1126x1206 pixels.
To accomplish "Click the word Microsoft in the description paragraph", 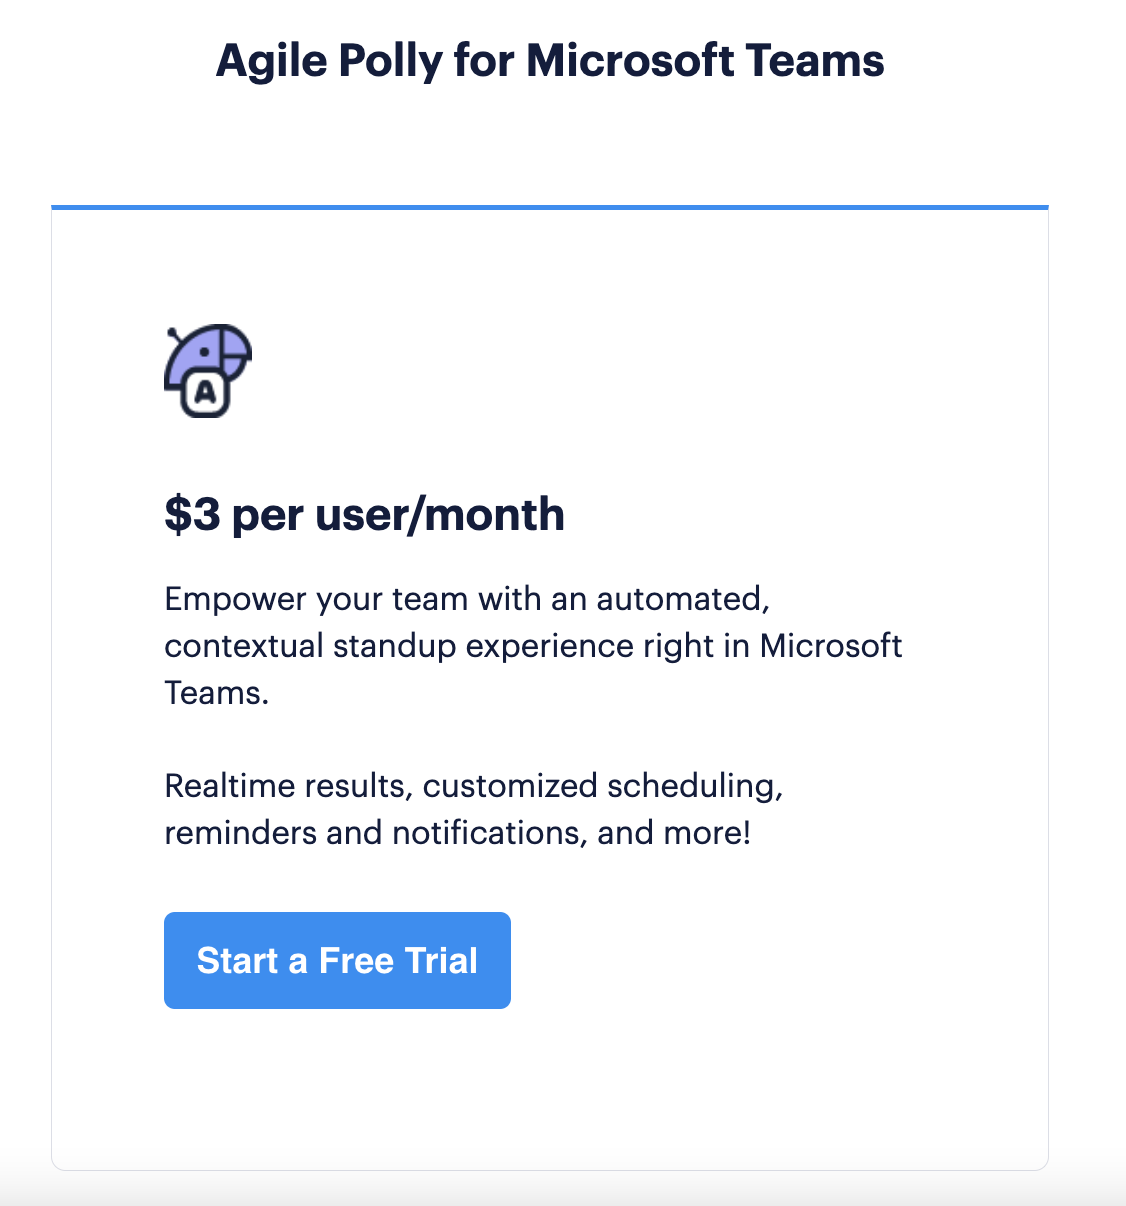I will [x=830, y=646].
